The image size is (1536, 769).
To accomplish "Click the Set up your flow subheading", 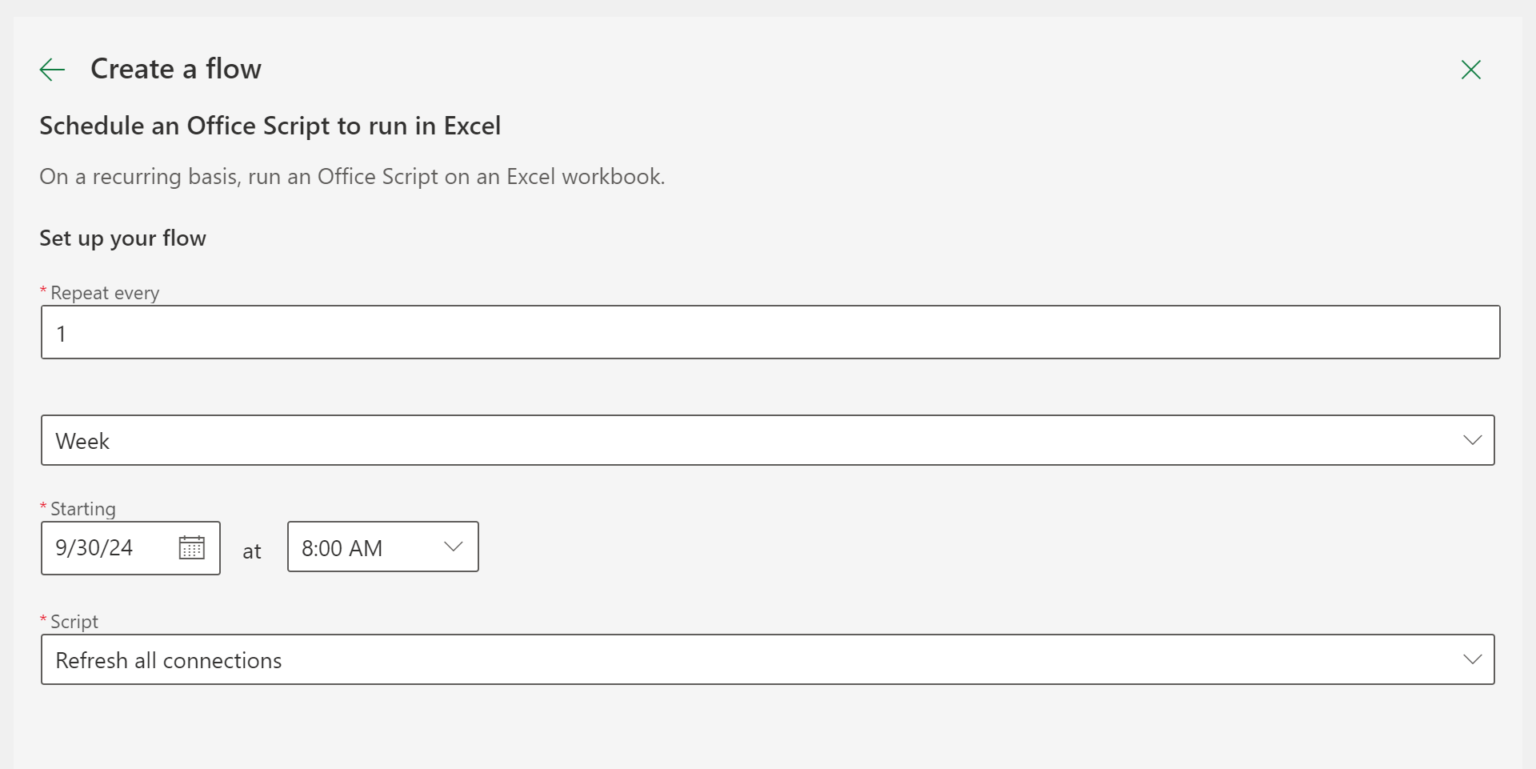I will tap(123, 238).
